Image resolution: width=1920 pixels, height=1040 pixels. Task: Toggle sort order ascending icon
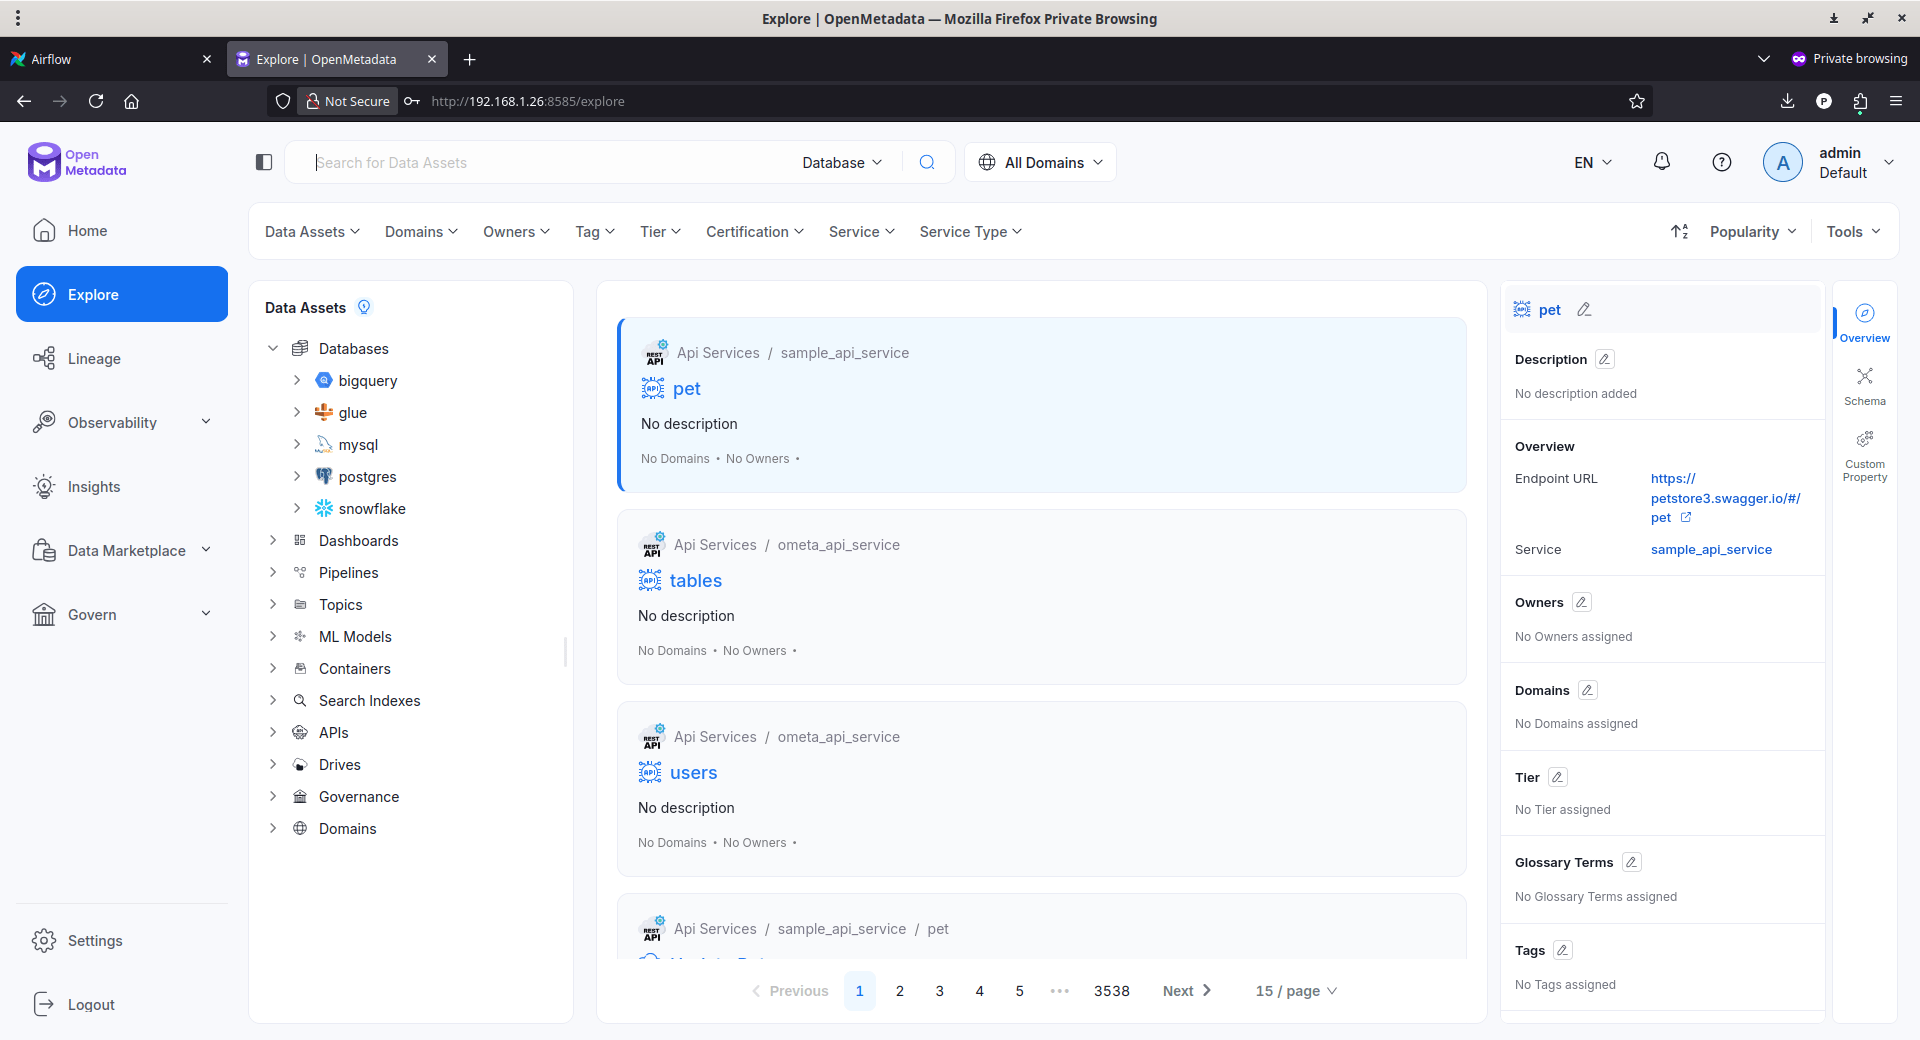coord(1680,232)
